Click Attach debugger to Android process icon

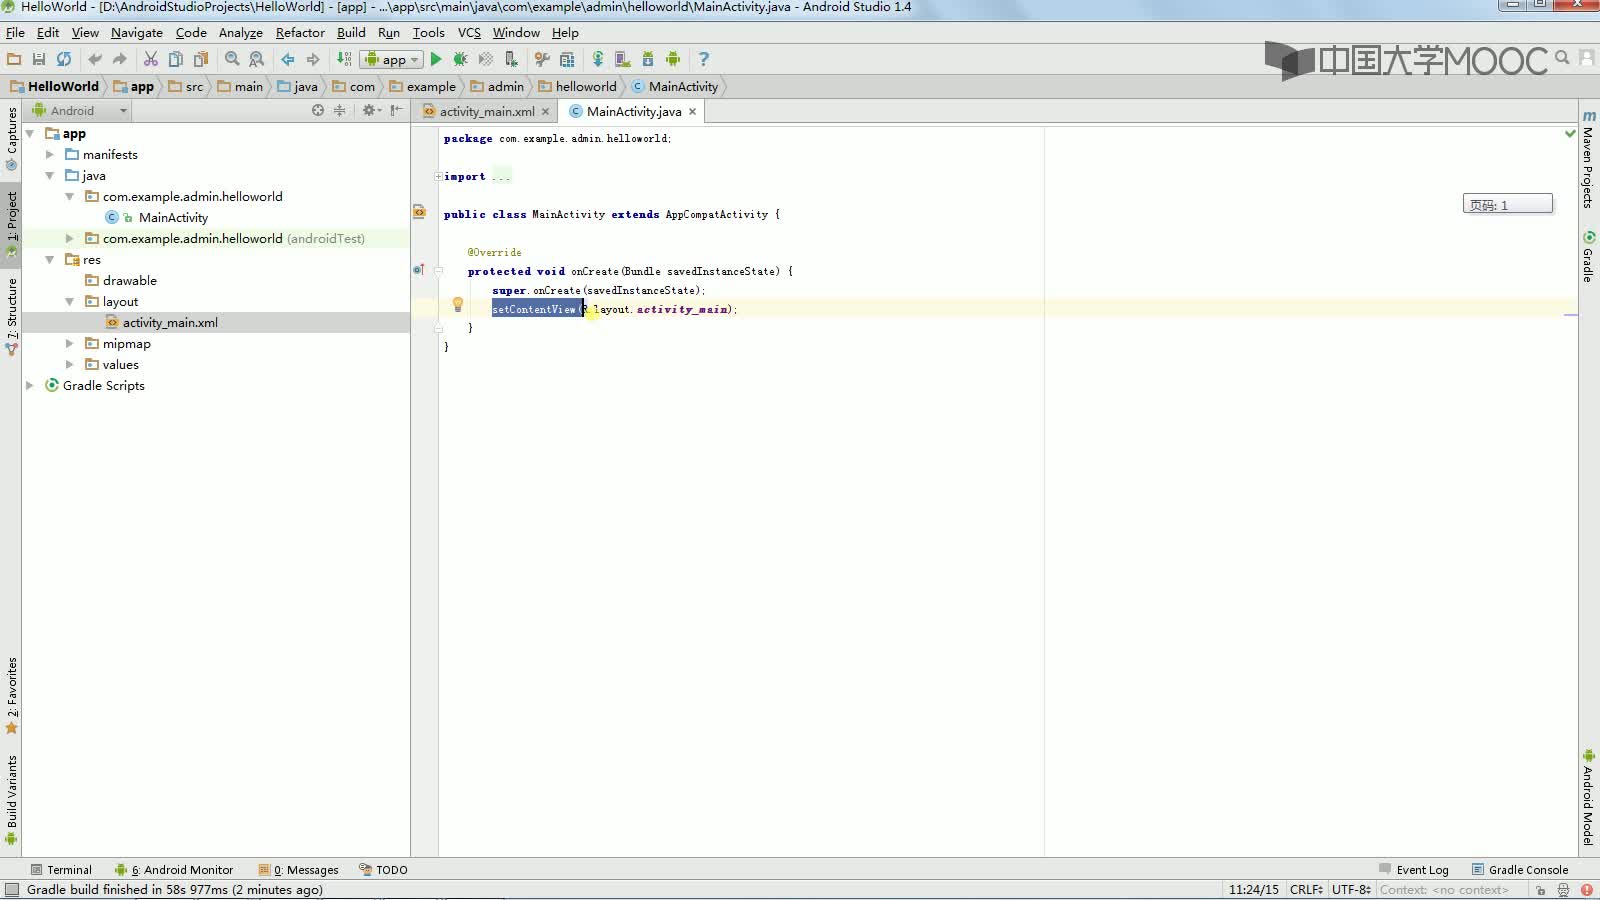tap(511, 59)
